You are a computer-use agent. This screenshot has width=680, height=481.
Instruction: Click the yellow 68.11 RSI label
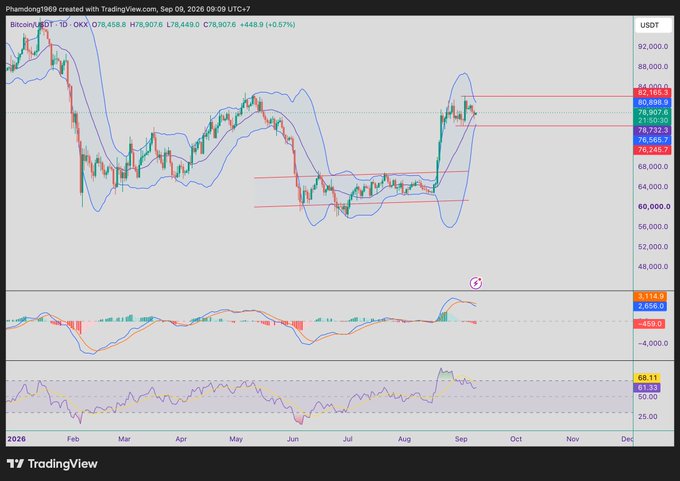(647, 378)
